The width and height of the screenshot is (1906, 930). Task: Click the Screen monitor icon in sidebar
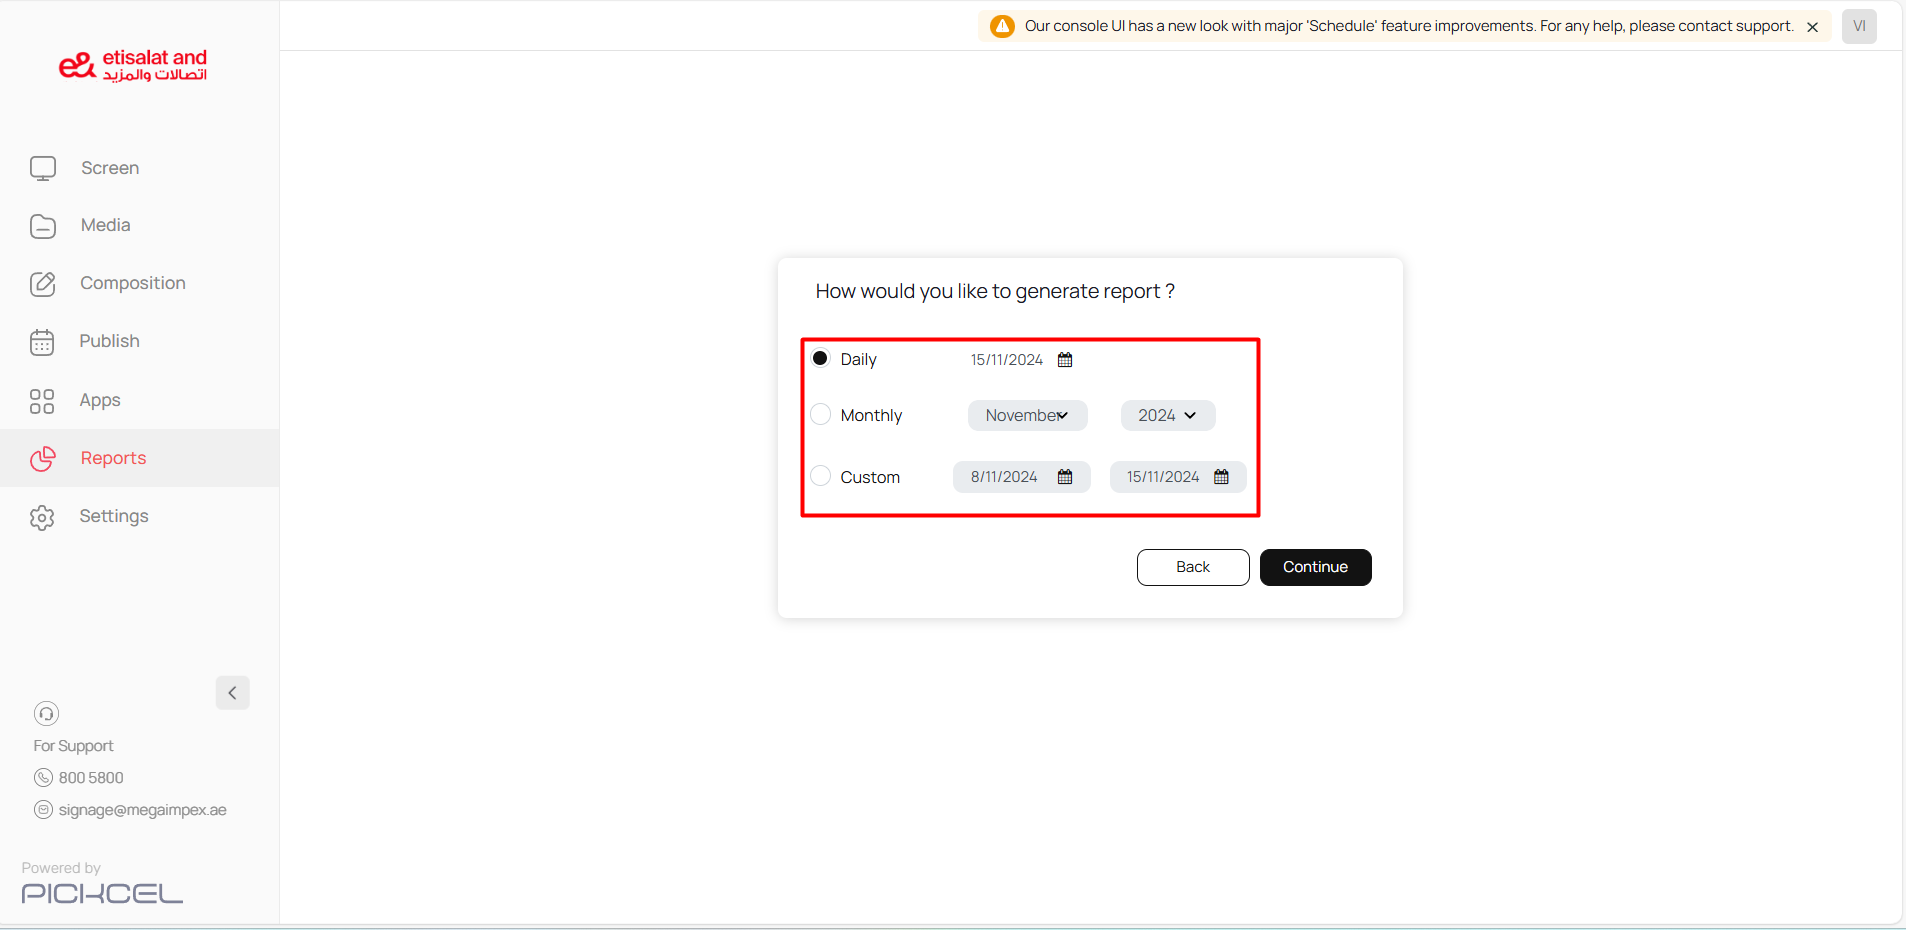tap(43, 168)
